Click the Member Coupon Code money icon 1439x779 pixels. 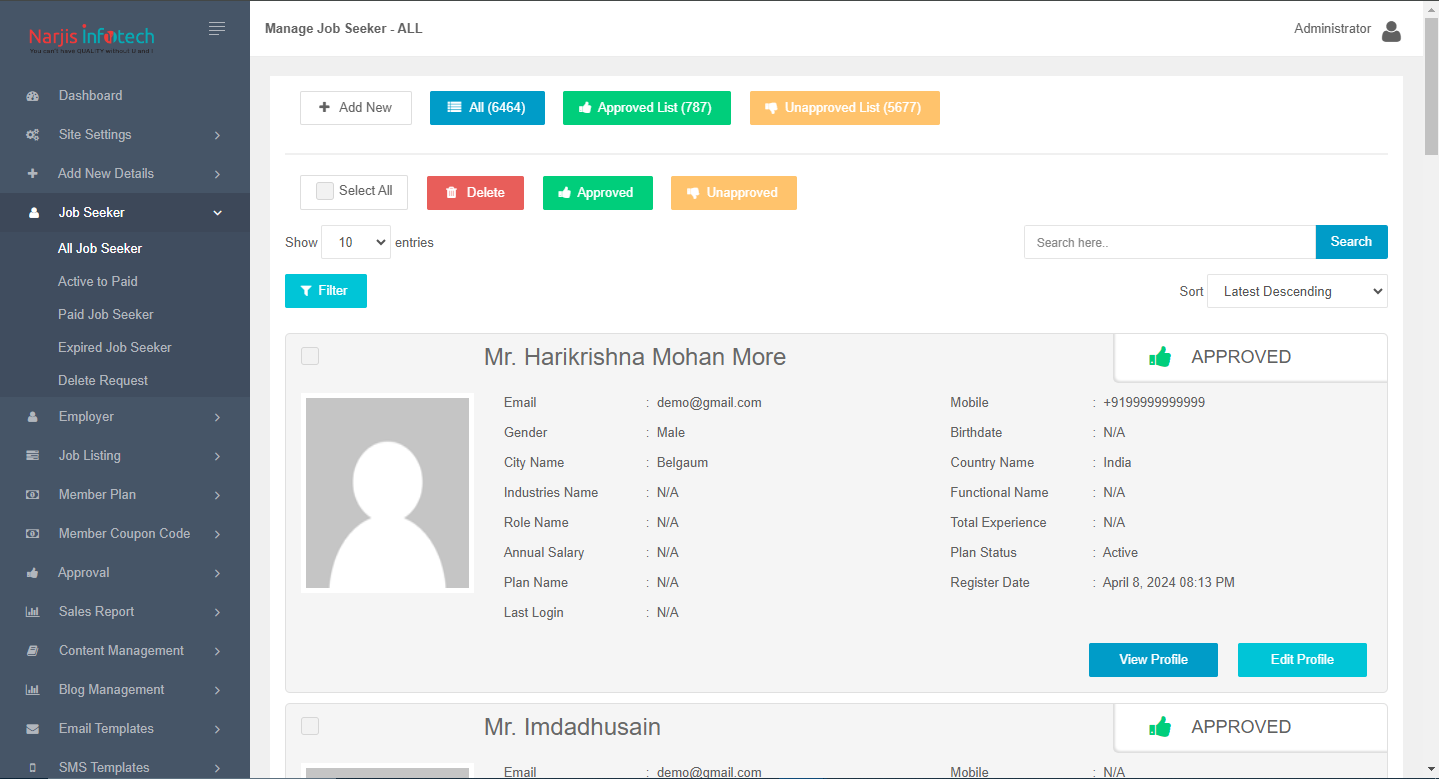33,534
